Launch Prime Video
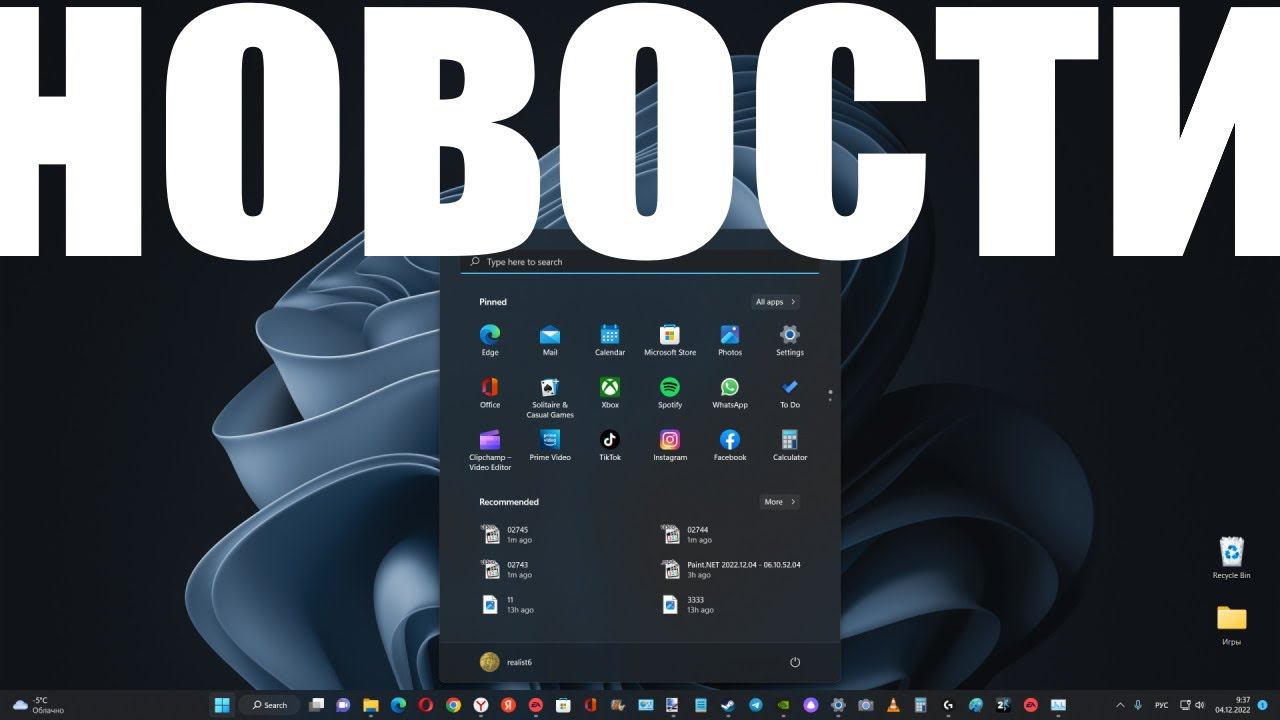1280x720 pixels. click(550, 445)
